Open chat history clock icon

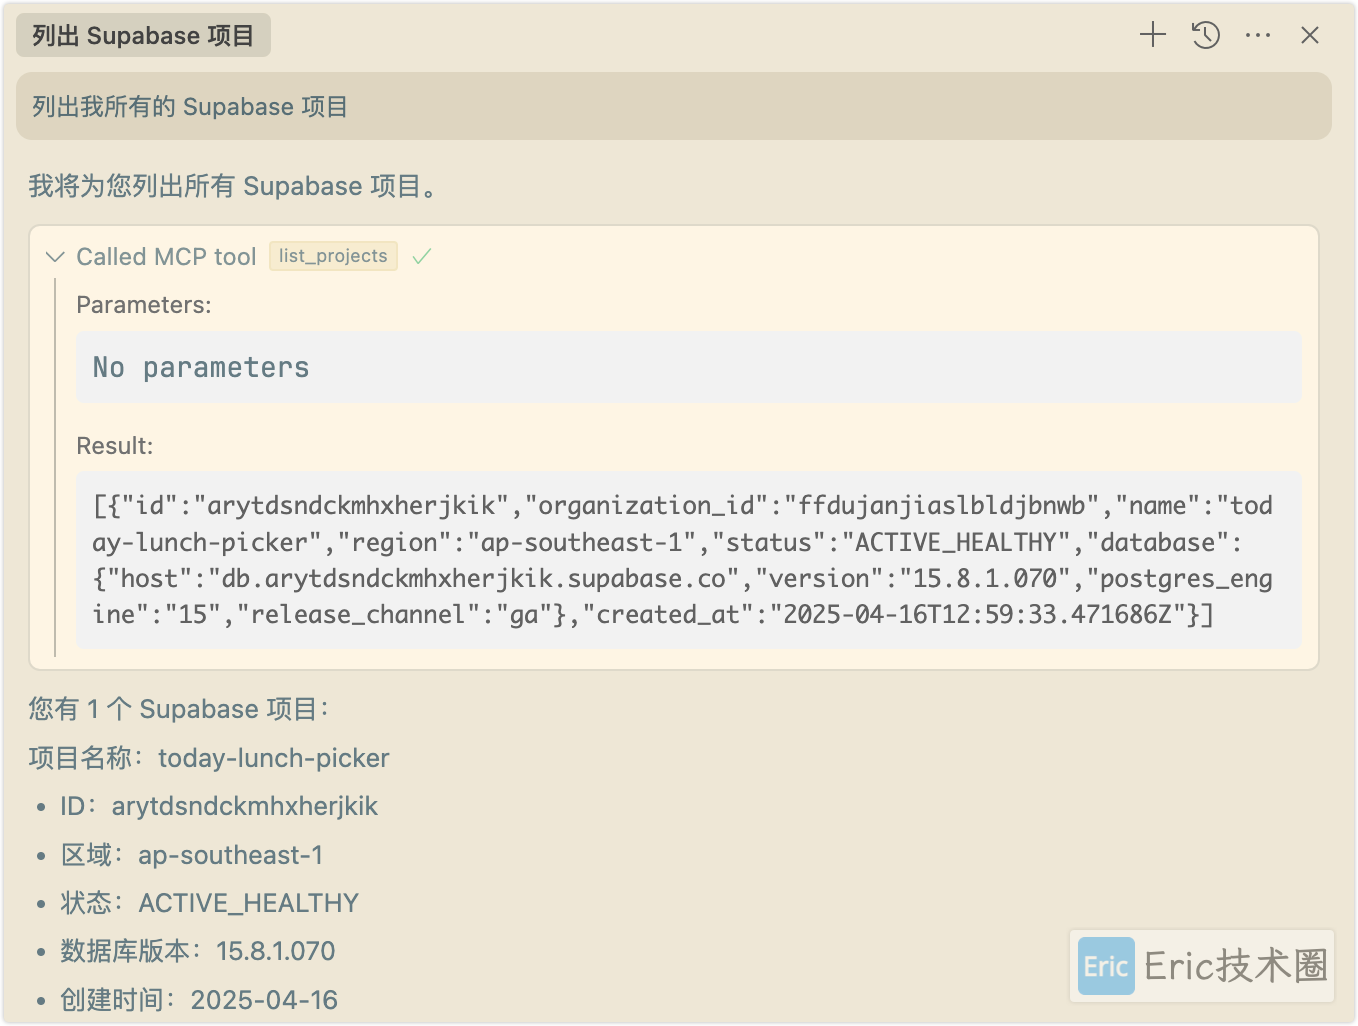point(1206,35)
